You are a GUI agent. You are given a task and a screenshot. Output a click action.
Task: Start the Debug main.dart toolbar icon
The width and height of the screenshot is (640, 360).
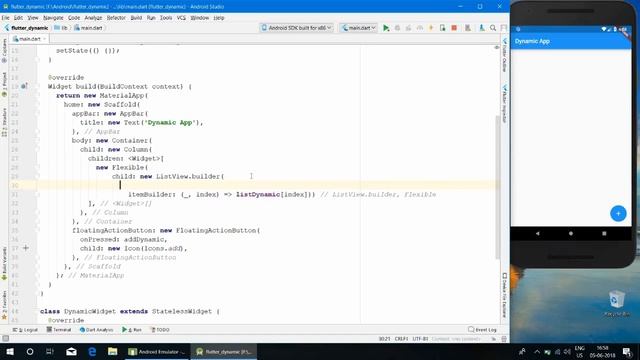click(x=397, y=28)
